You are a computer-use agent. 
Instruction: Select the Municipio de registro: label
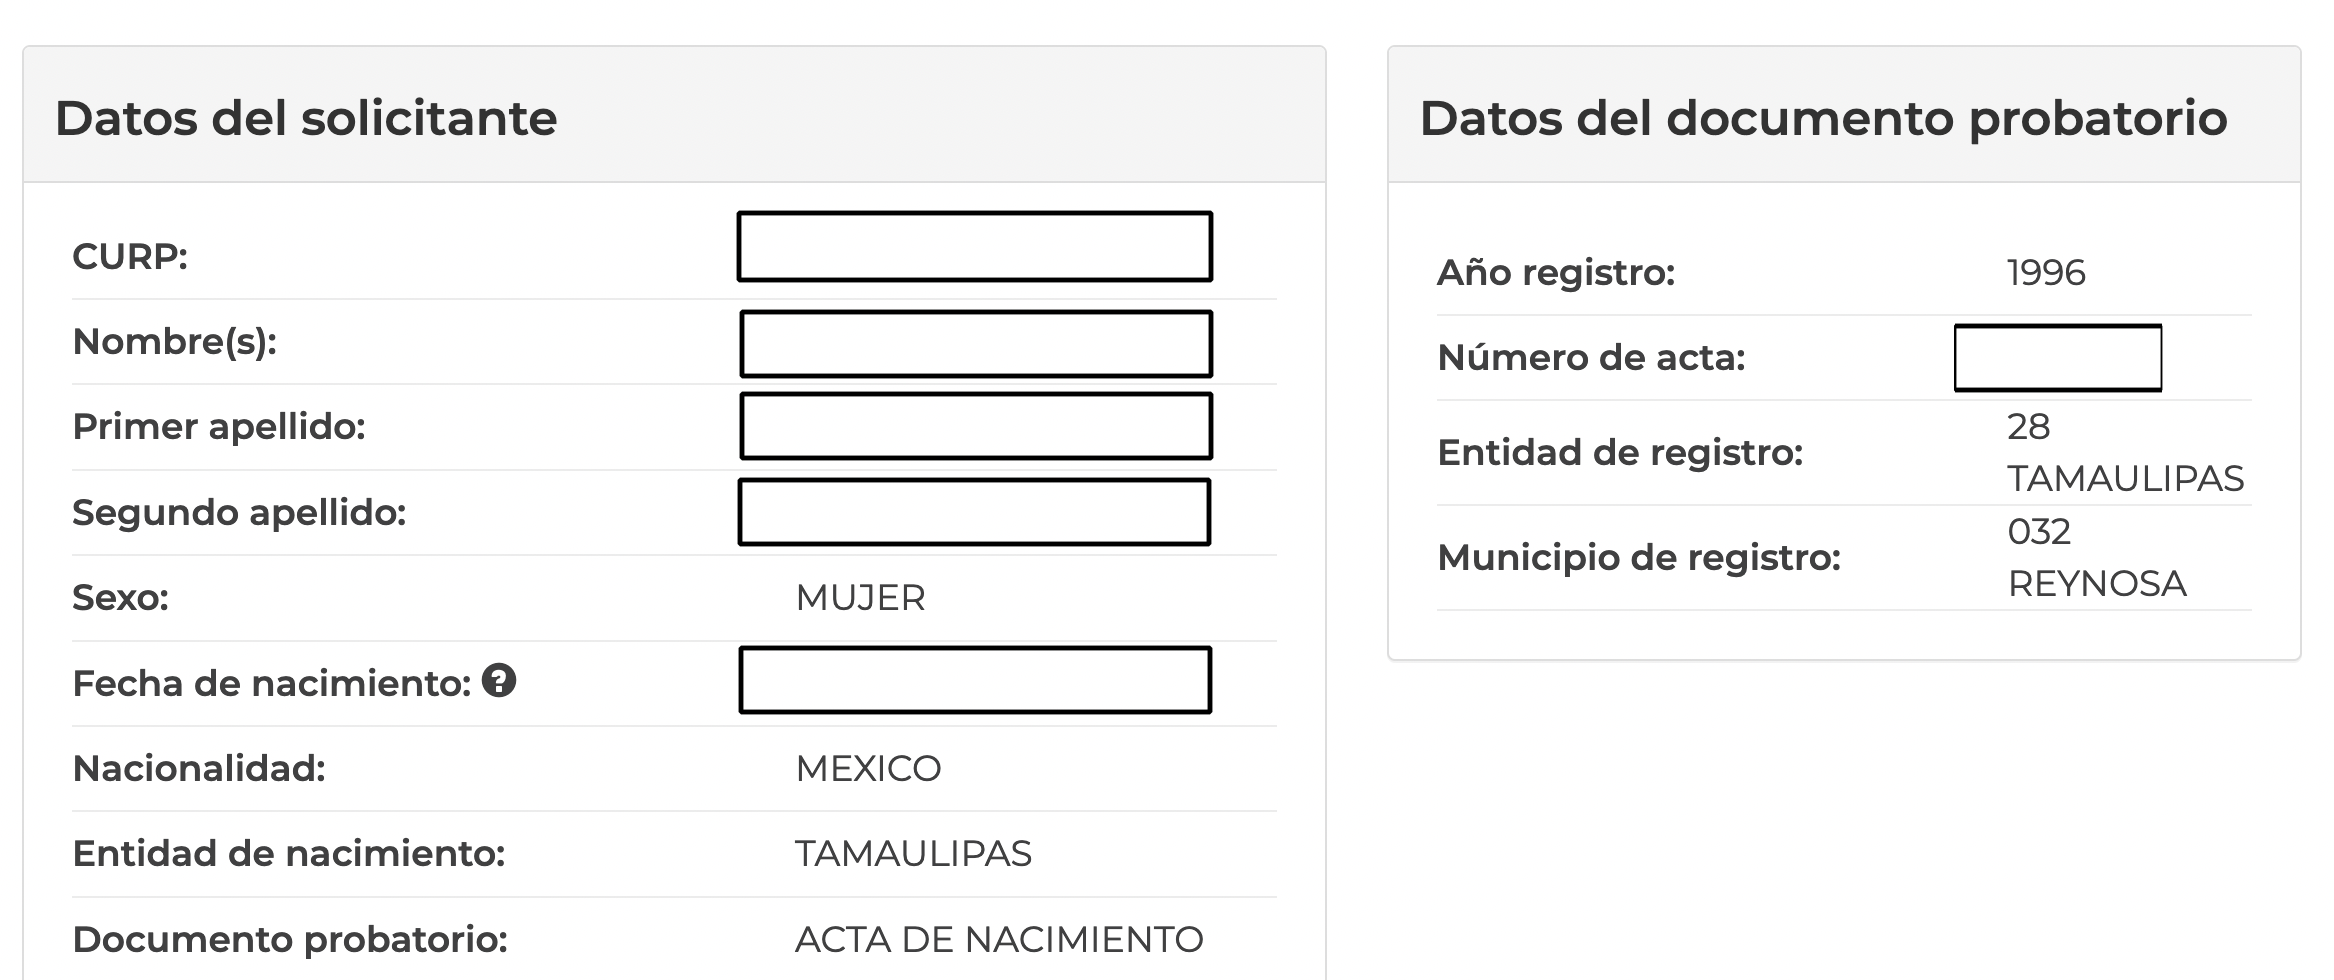click(x=1638, y=558)
